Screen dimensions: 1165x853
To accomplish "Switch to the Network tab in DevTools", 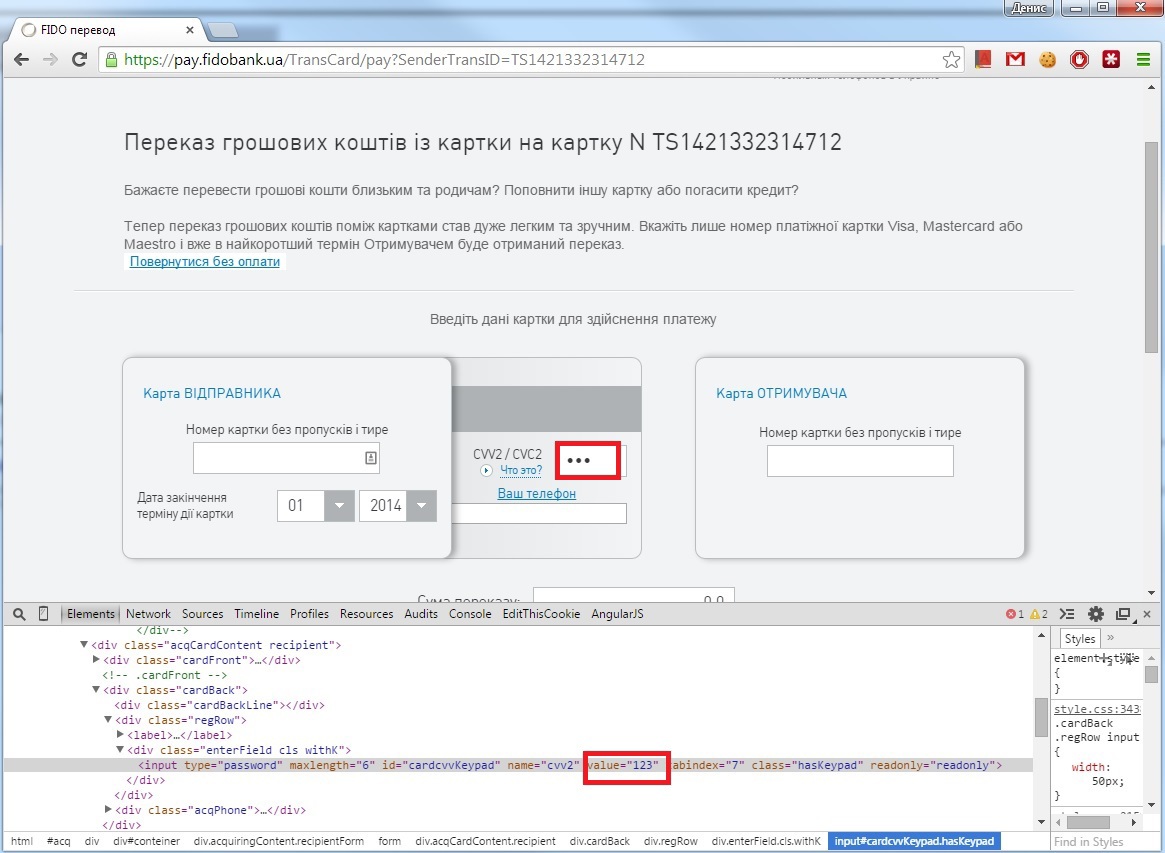I will coord(148,613).
